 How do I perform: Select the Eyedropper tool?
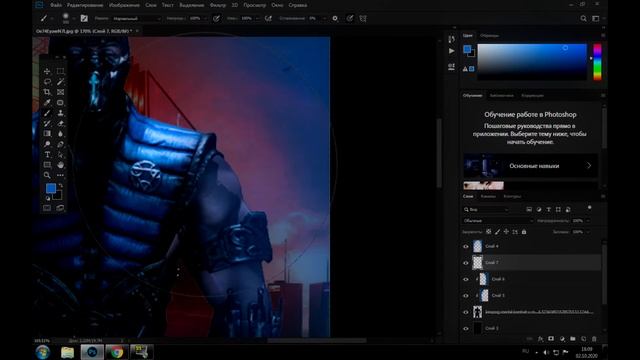click(x=47, y=102)
